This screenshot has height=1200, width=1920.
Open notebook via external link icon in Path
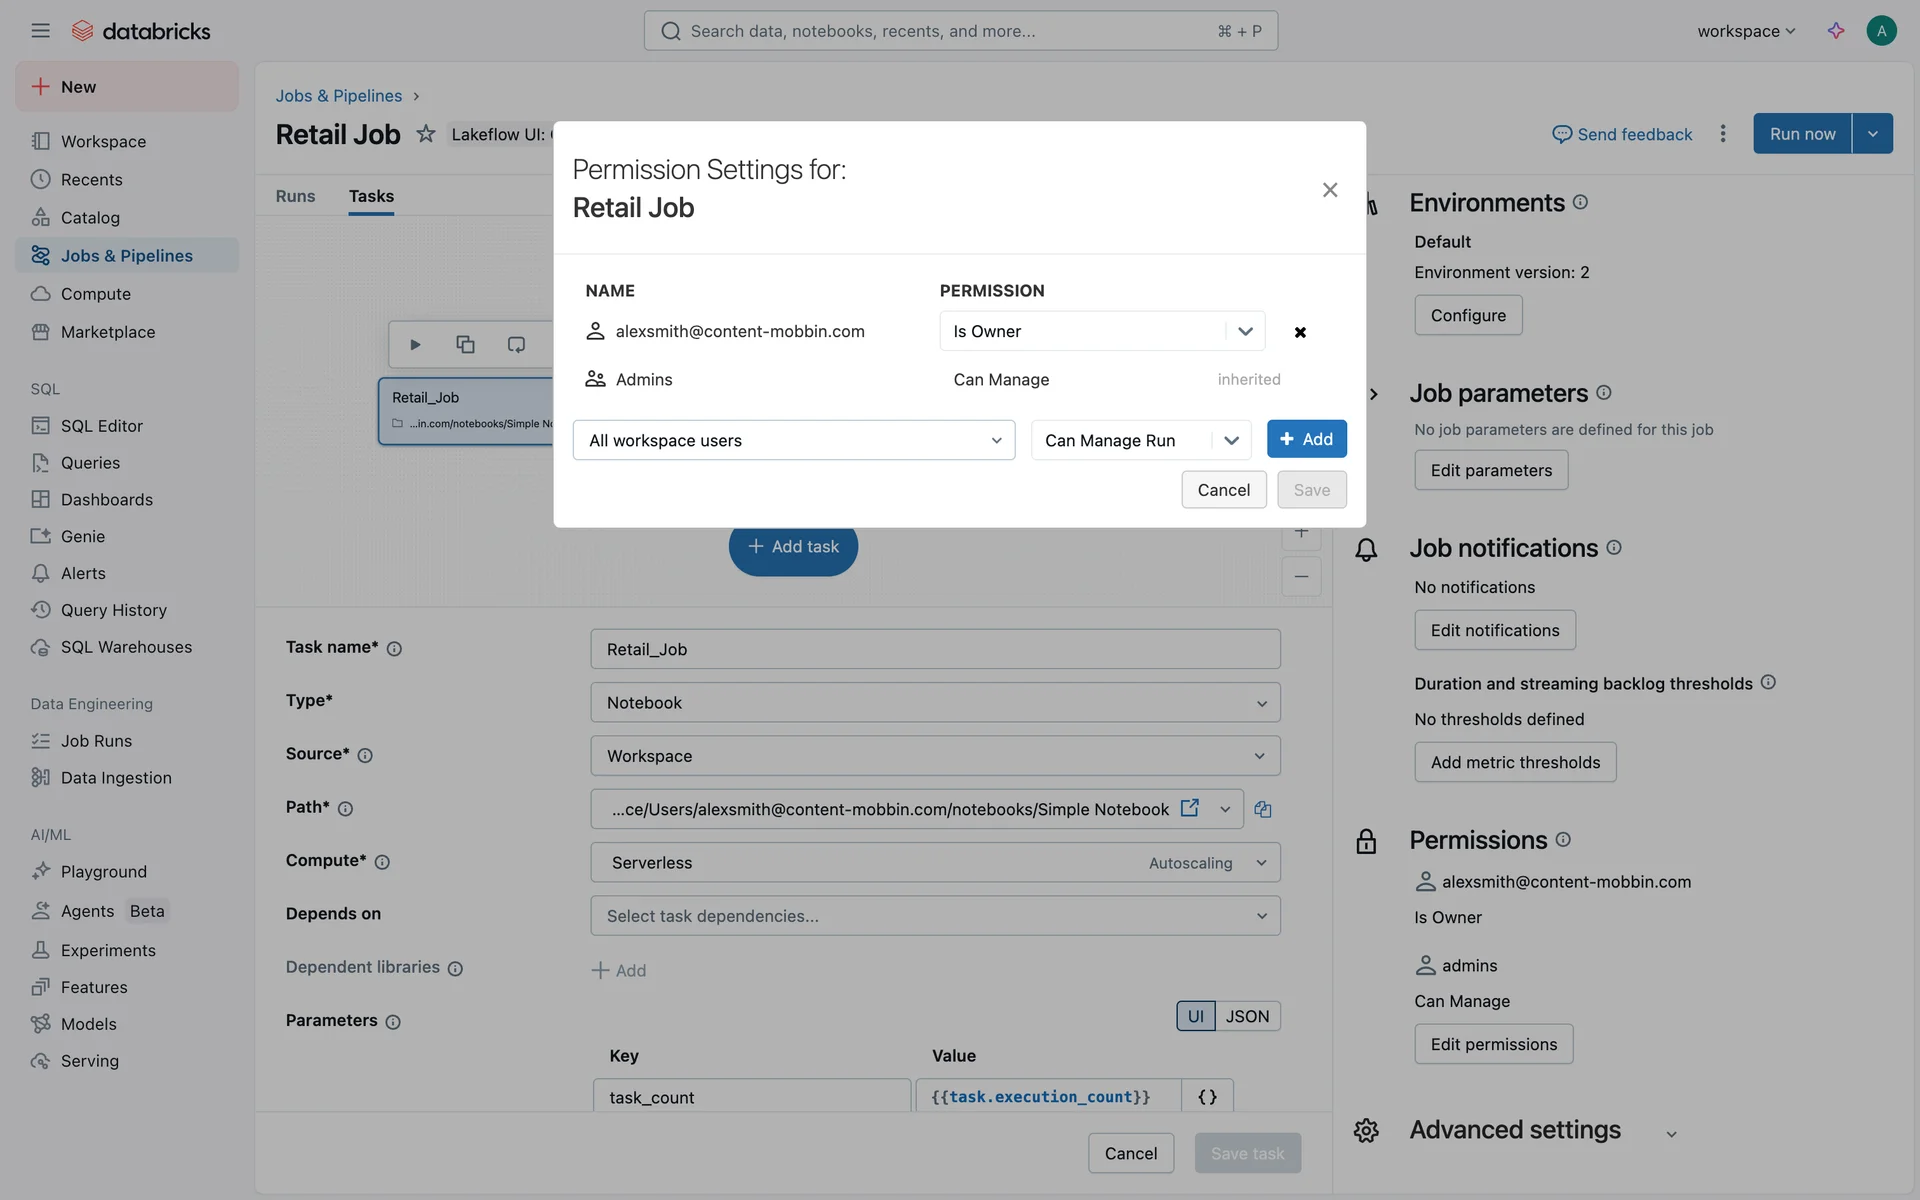[x=1190, y=808]
